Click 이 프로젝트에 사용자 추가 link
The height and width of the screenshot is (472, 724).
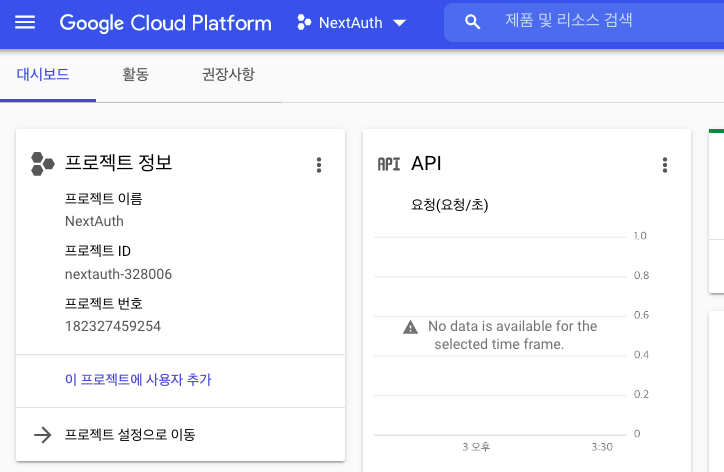[138, 380]
